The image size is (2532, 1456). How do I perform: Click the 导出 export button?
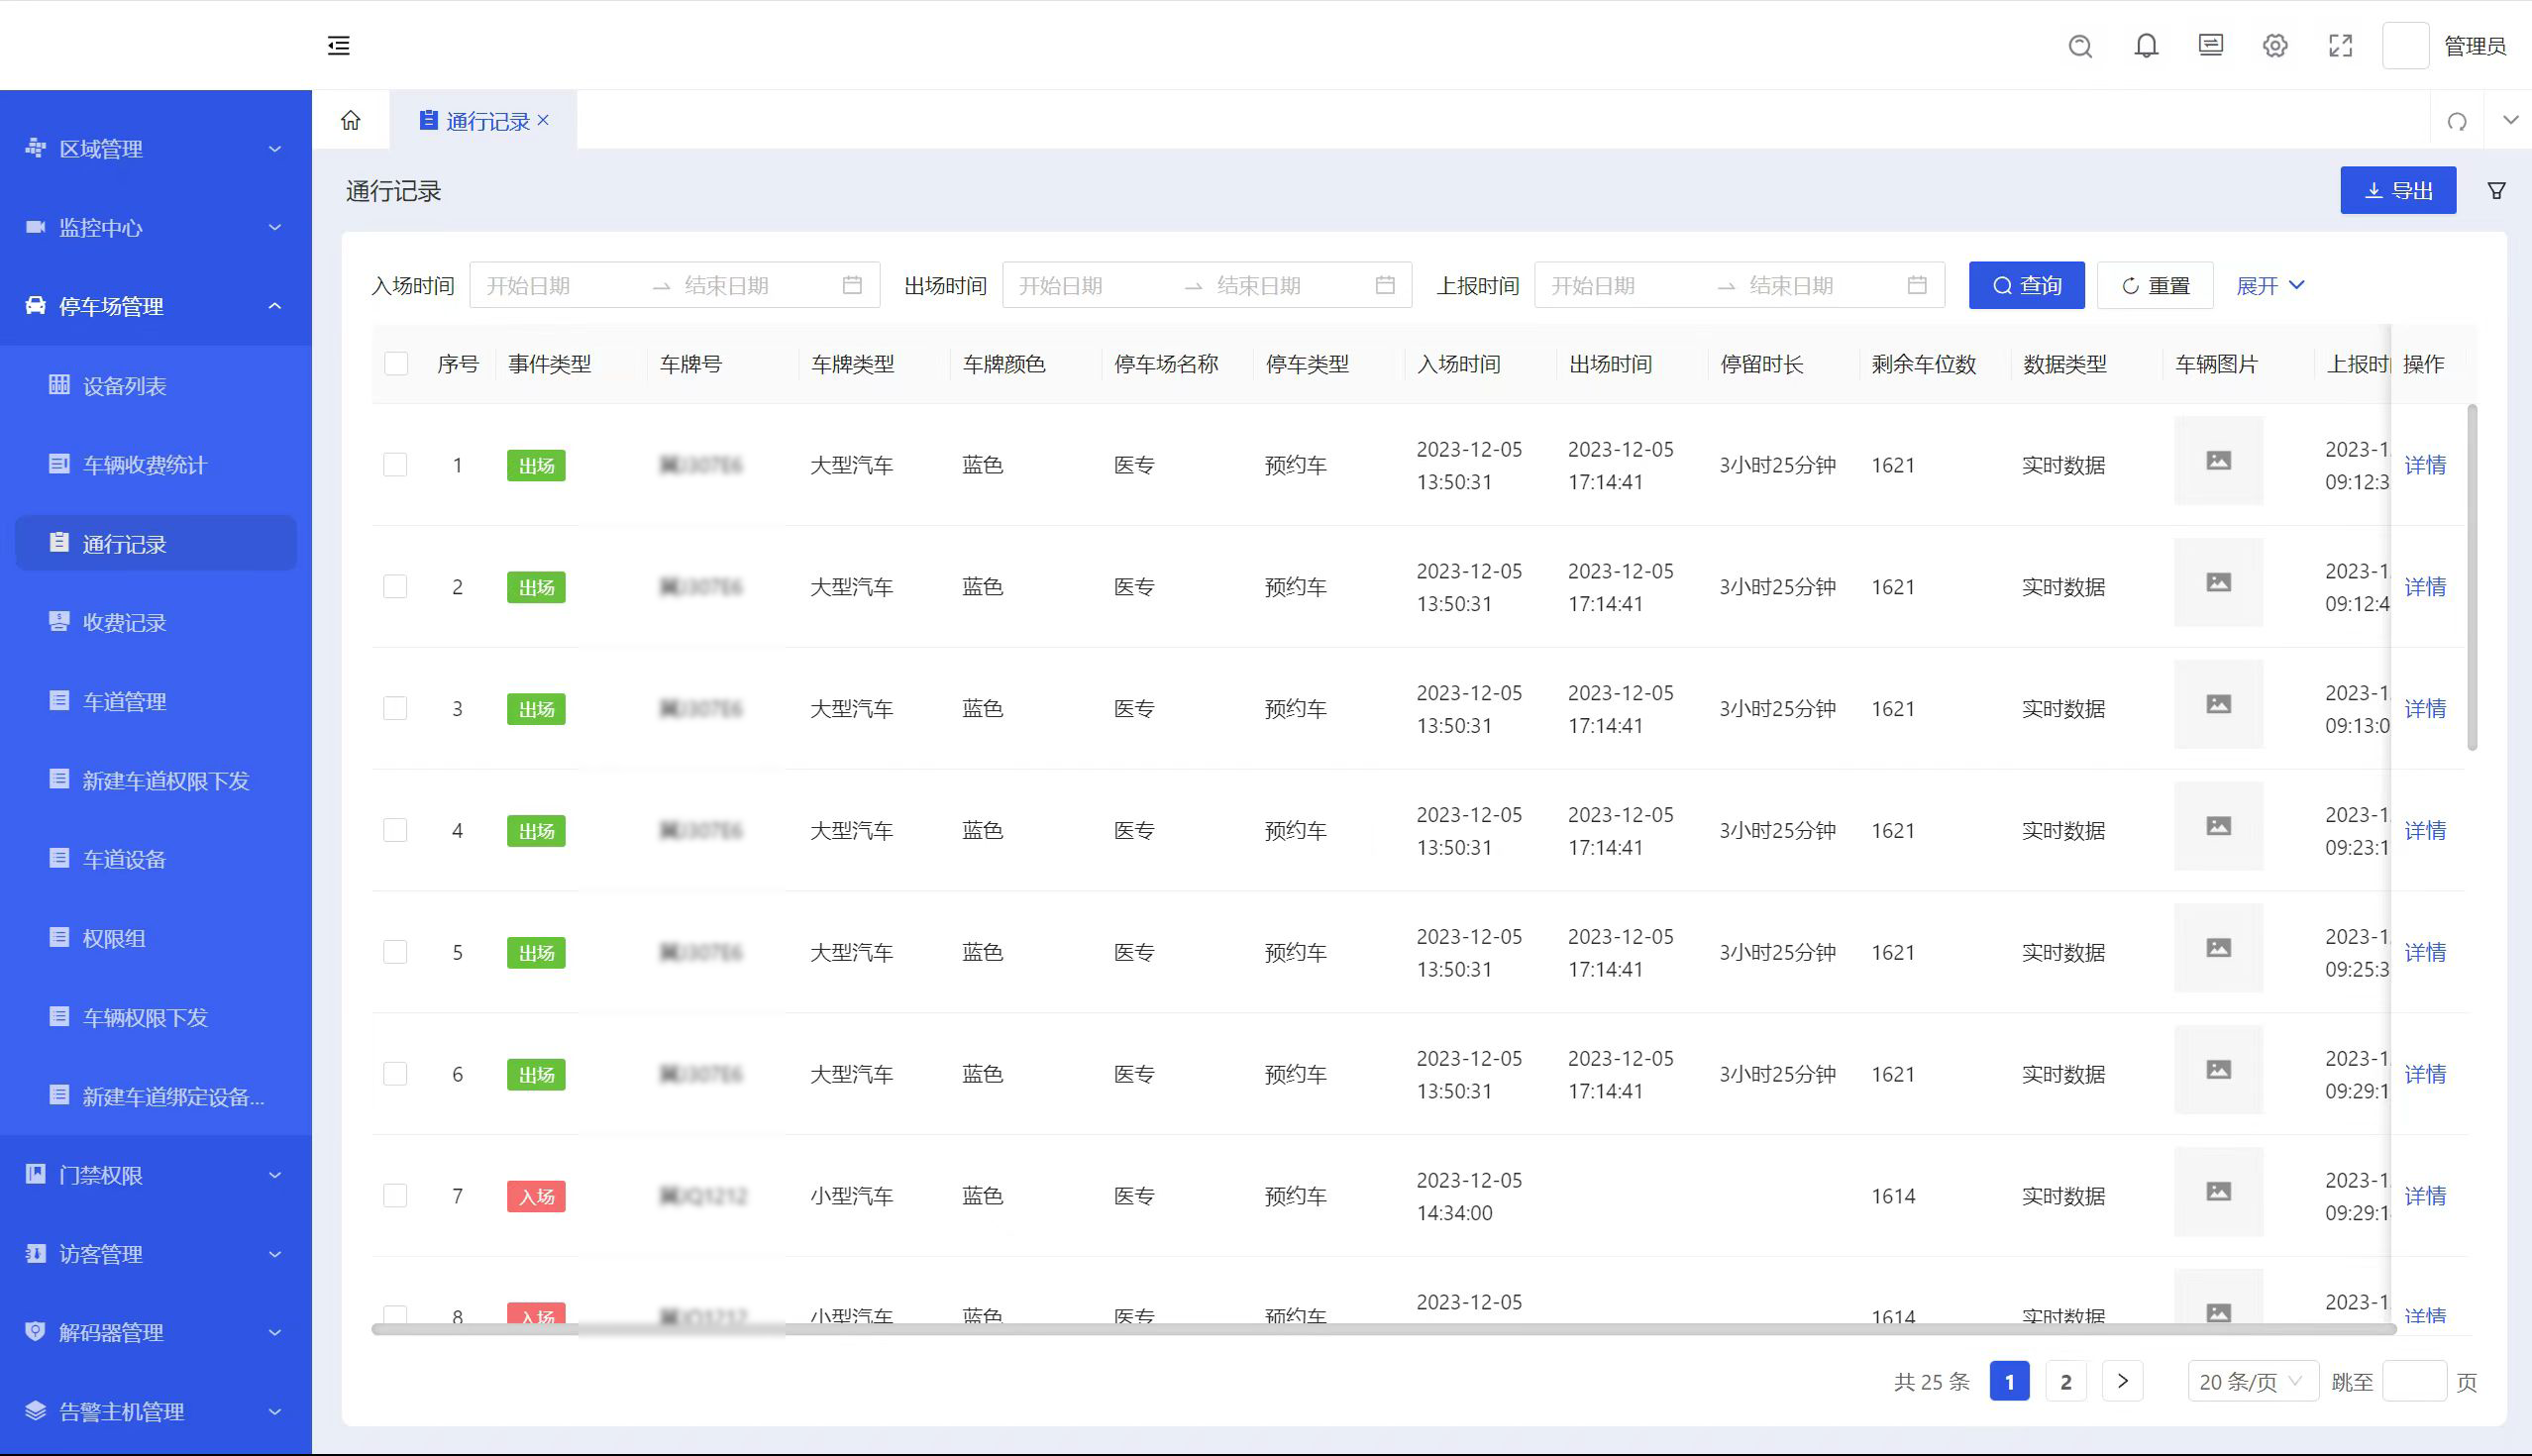[2398, 190]
